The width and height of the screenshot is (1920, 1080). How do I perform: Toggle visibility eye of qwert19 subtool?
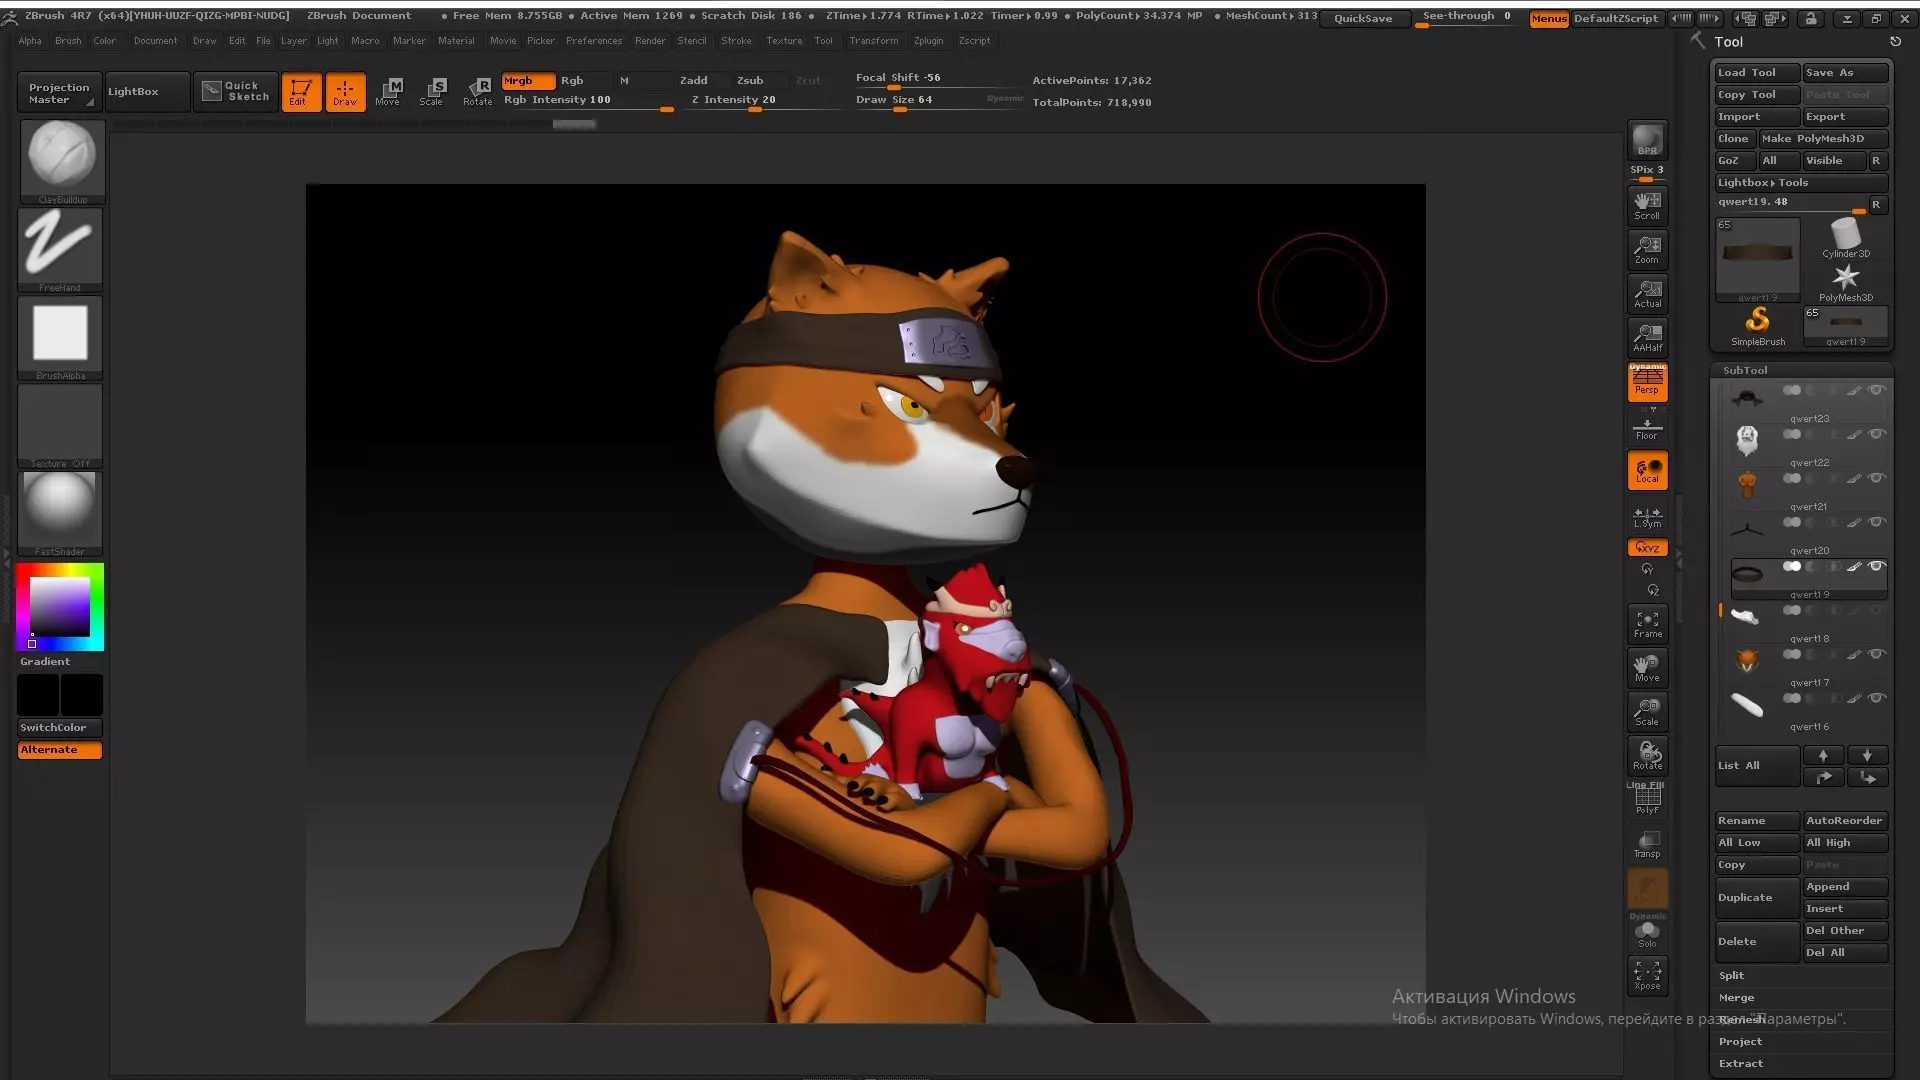1876,566
